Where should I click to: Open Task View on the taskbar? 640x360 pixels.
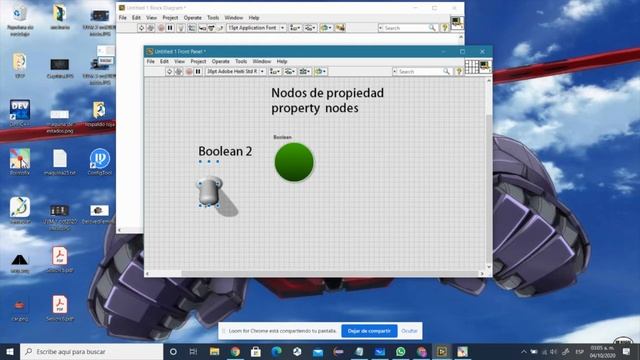[x=193, y=351]
